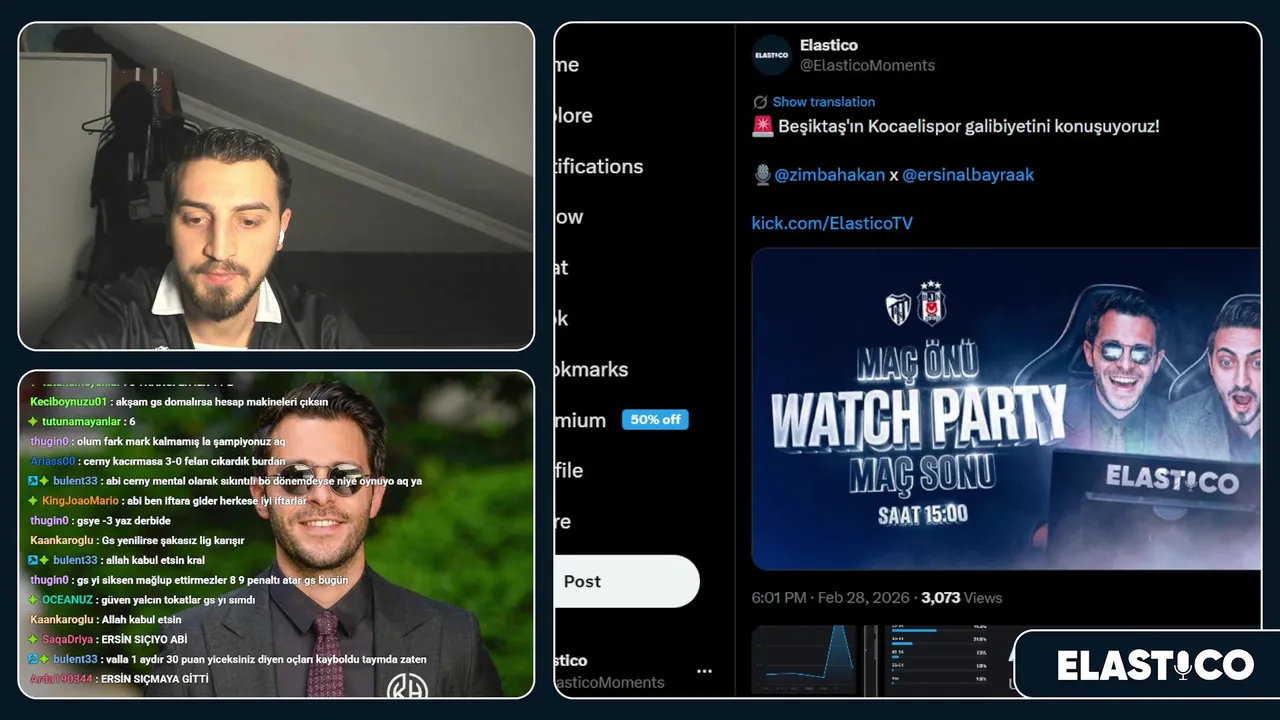Open Bookmarks in the X sidebar
This screenshot has height=720, width=1280.
(x=592, y=369)
